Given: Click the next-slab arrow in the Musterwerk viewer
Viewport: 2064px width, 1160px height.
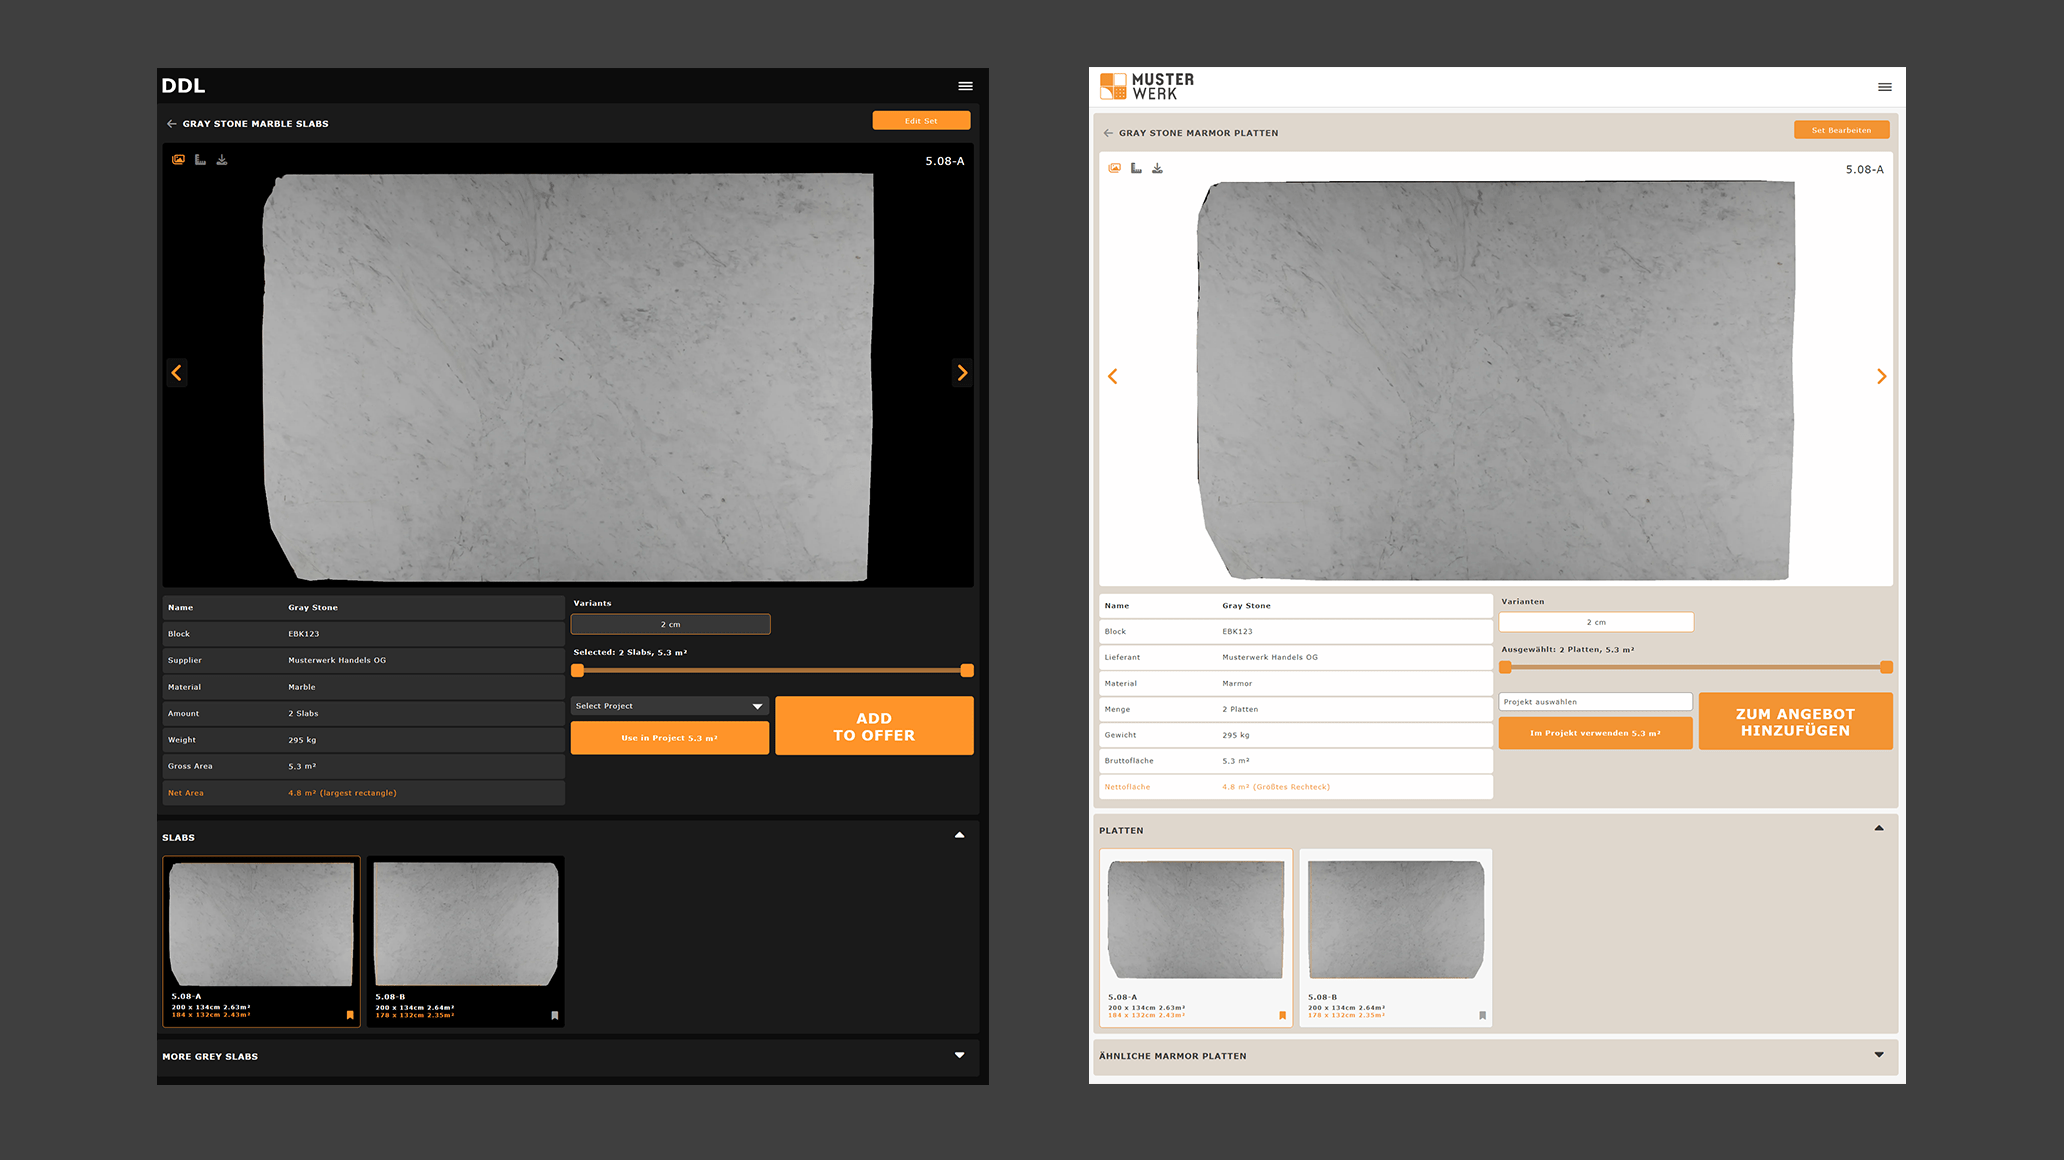Looking at the screenshot, I should 1881,376.
